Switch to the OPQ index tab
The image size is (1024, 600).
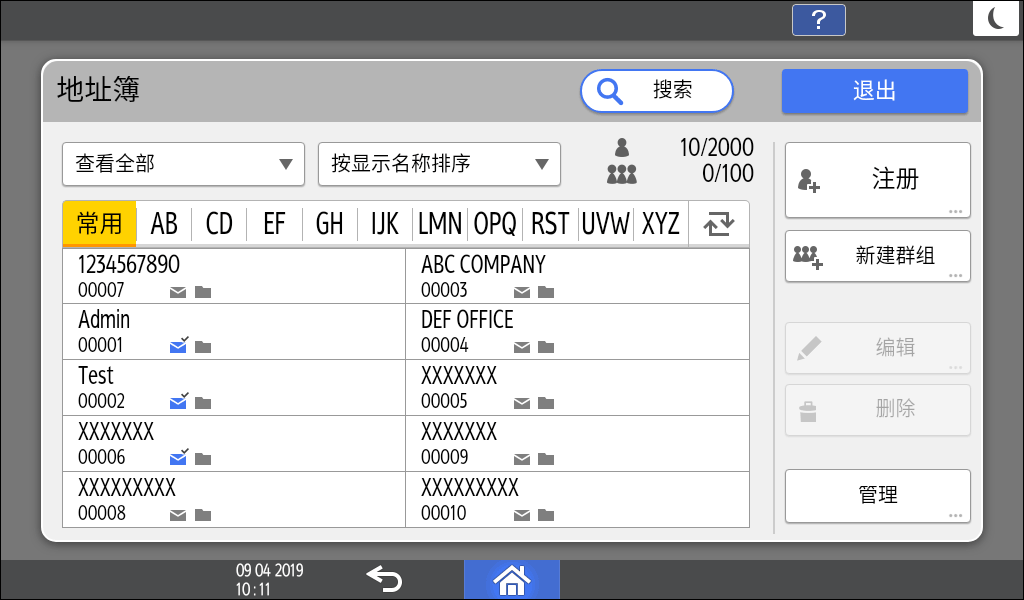pyautogui.click(x=494, y=223)
